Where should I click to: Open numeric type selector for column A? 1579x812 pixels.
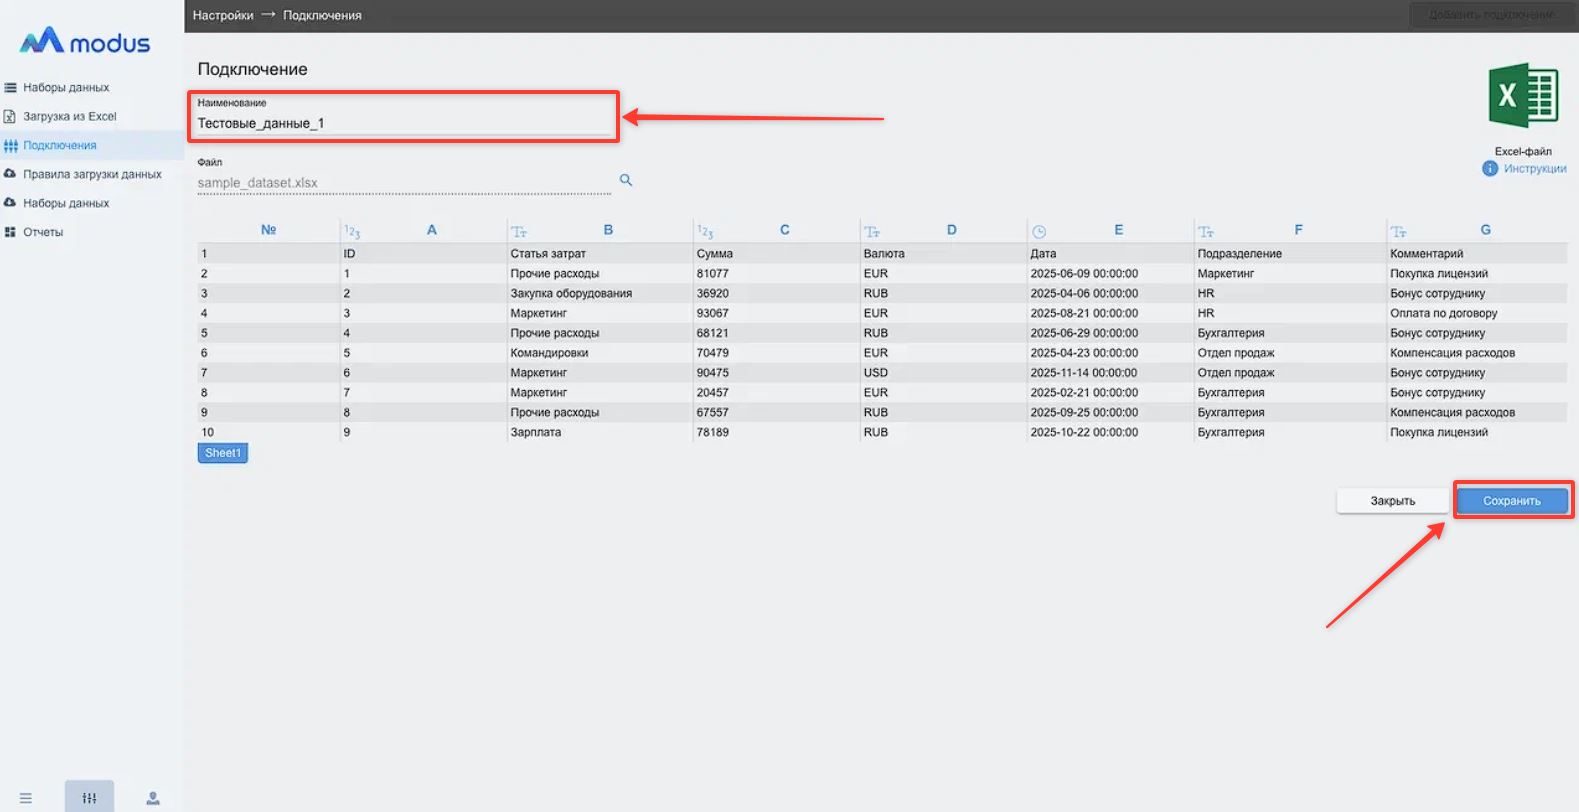click(x=352, y=231)
